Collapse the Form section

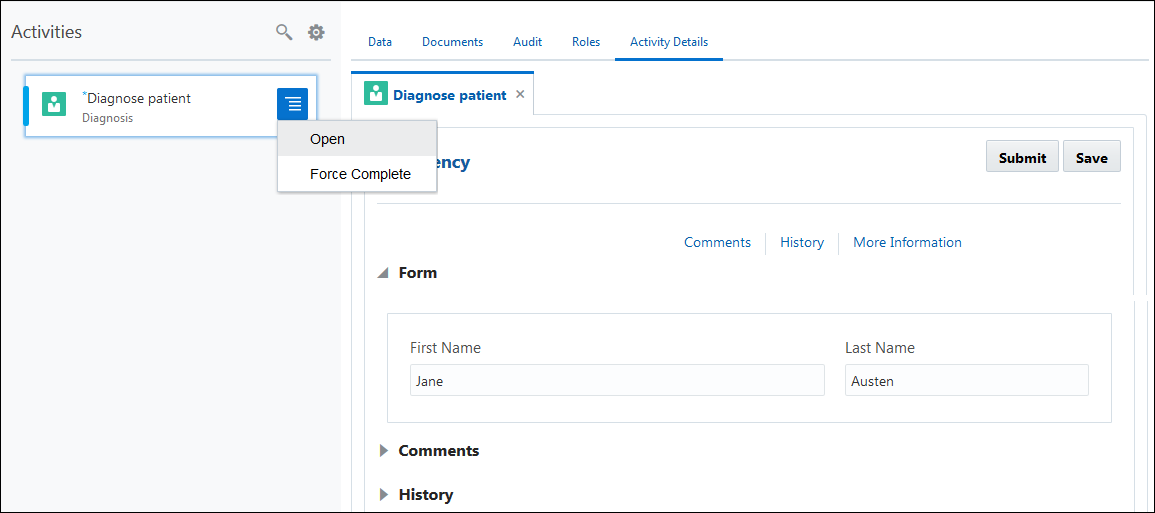pos(383,273)
